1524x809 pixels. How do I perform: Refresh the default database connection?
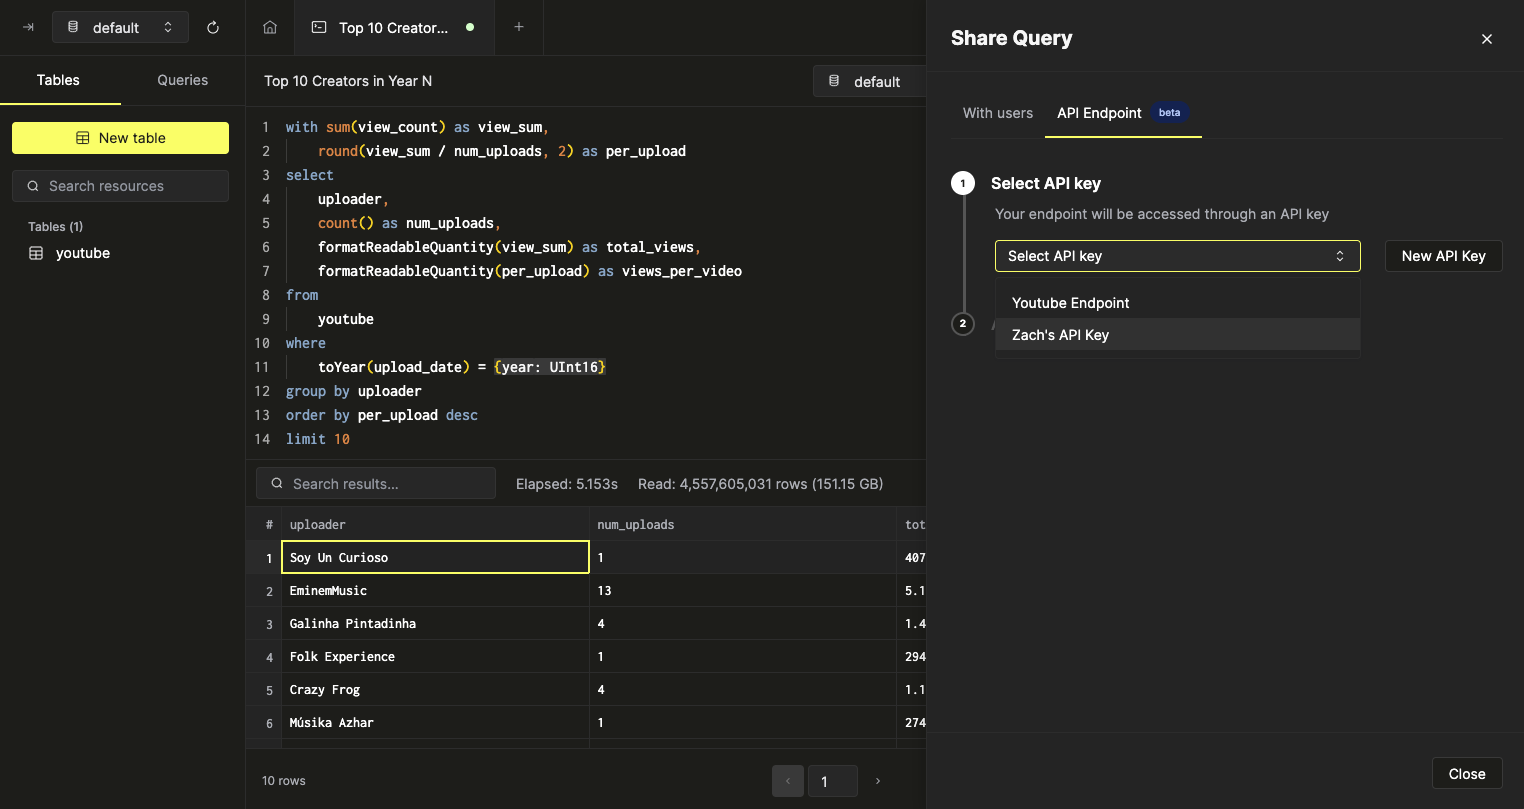[x=213, y=27]
